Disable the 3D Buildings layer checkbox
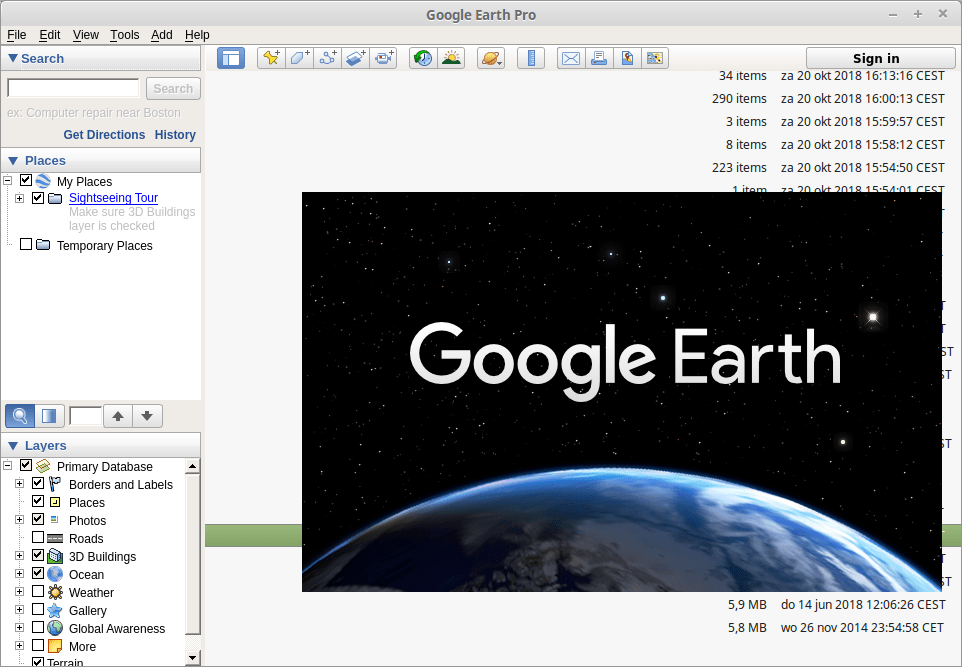 (37, 555)
